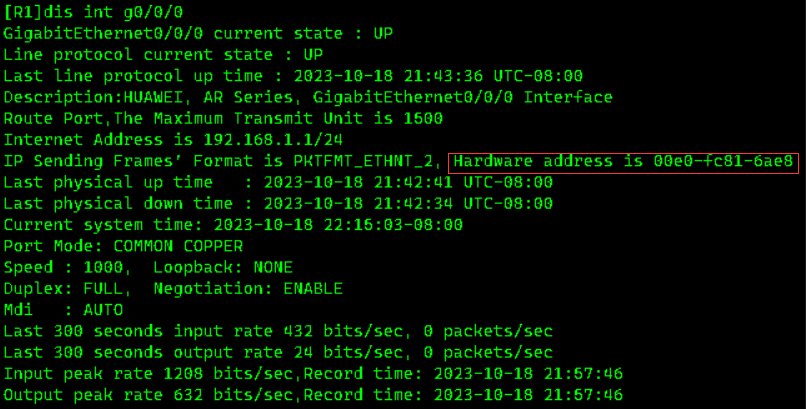
Task: Click the command prompt text [R1]dis int g0/0/0
Action: point(83,12)
